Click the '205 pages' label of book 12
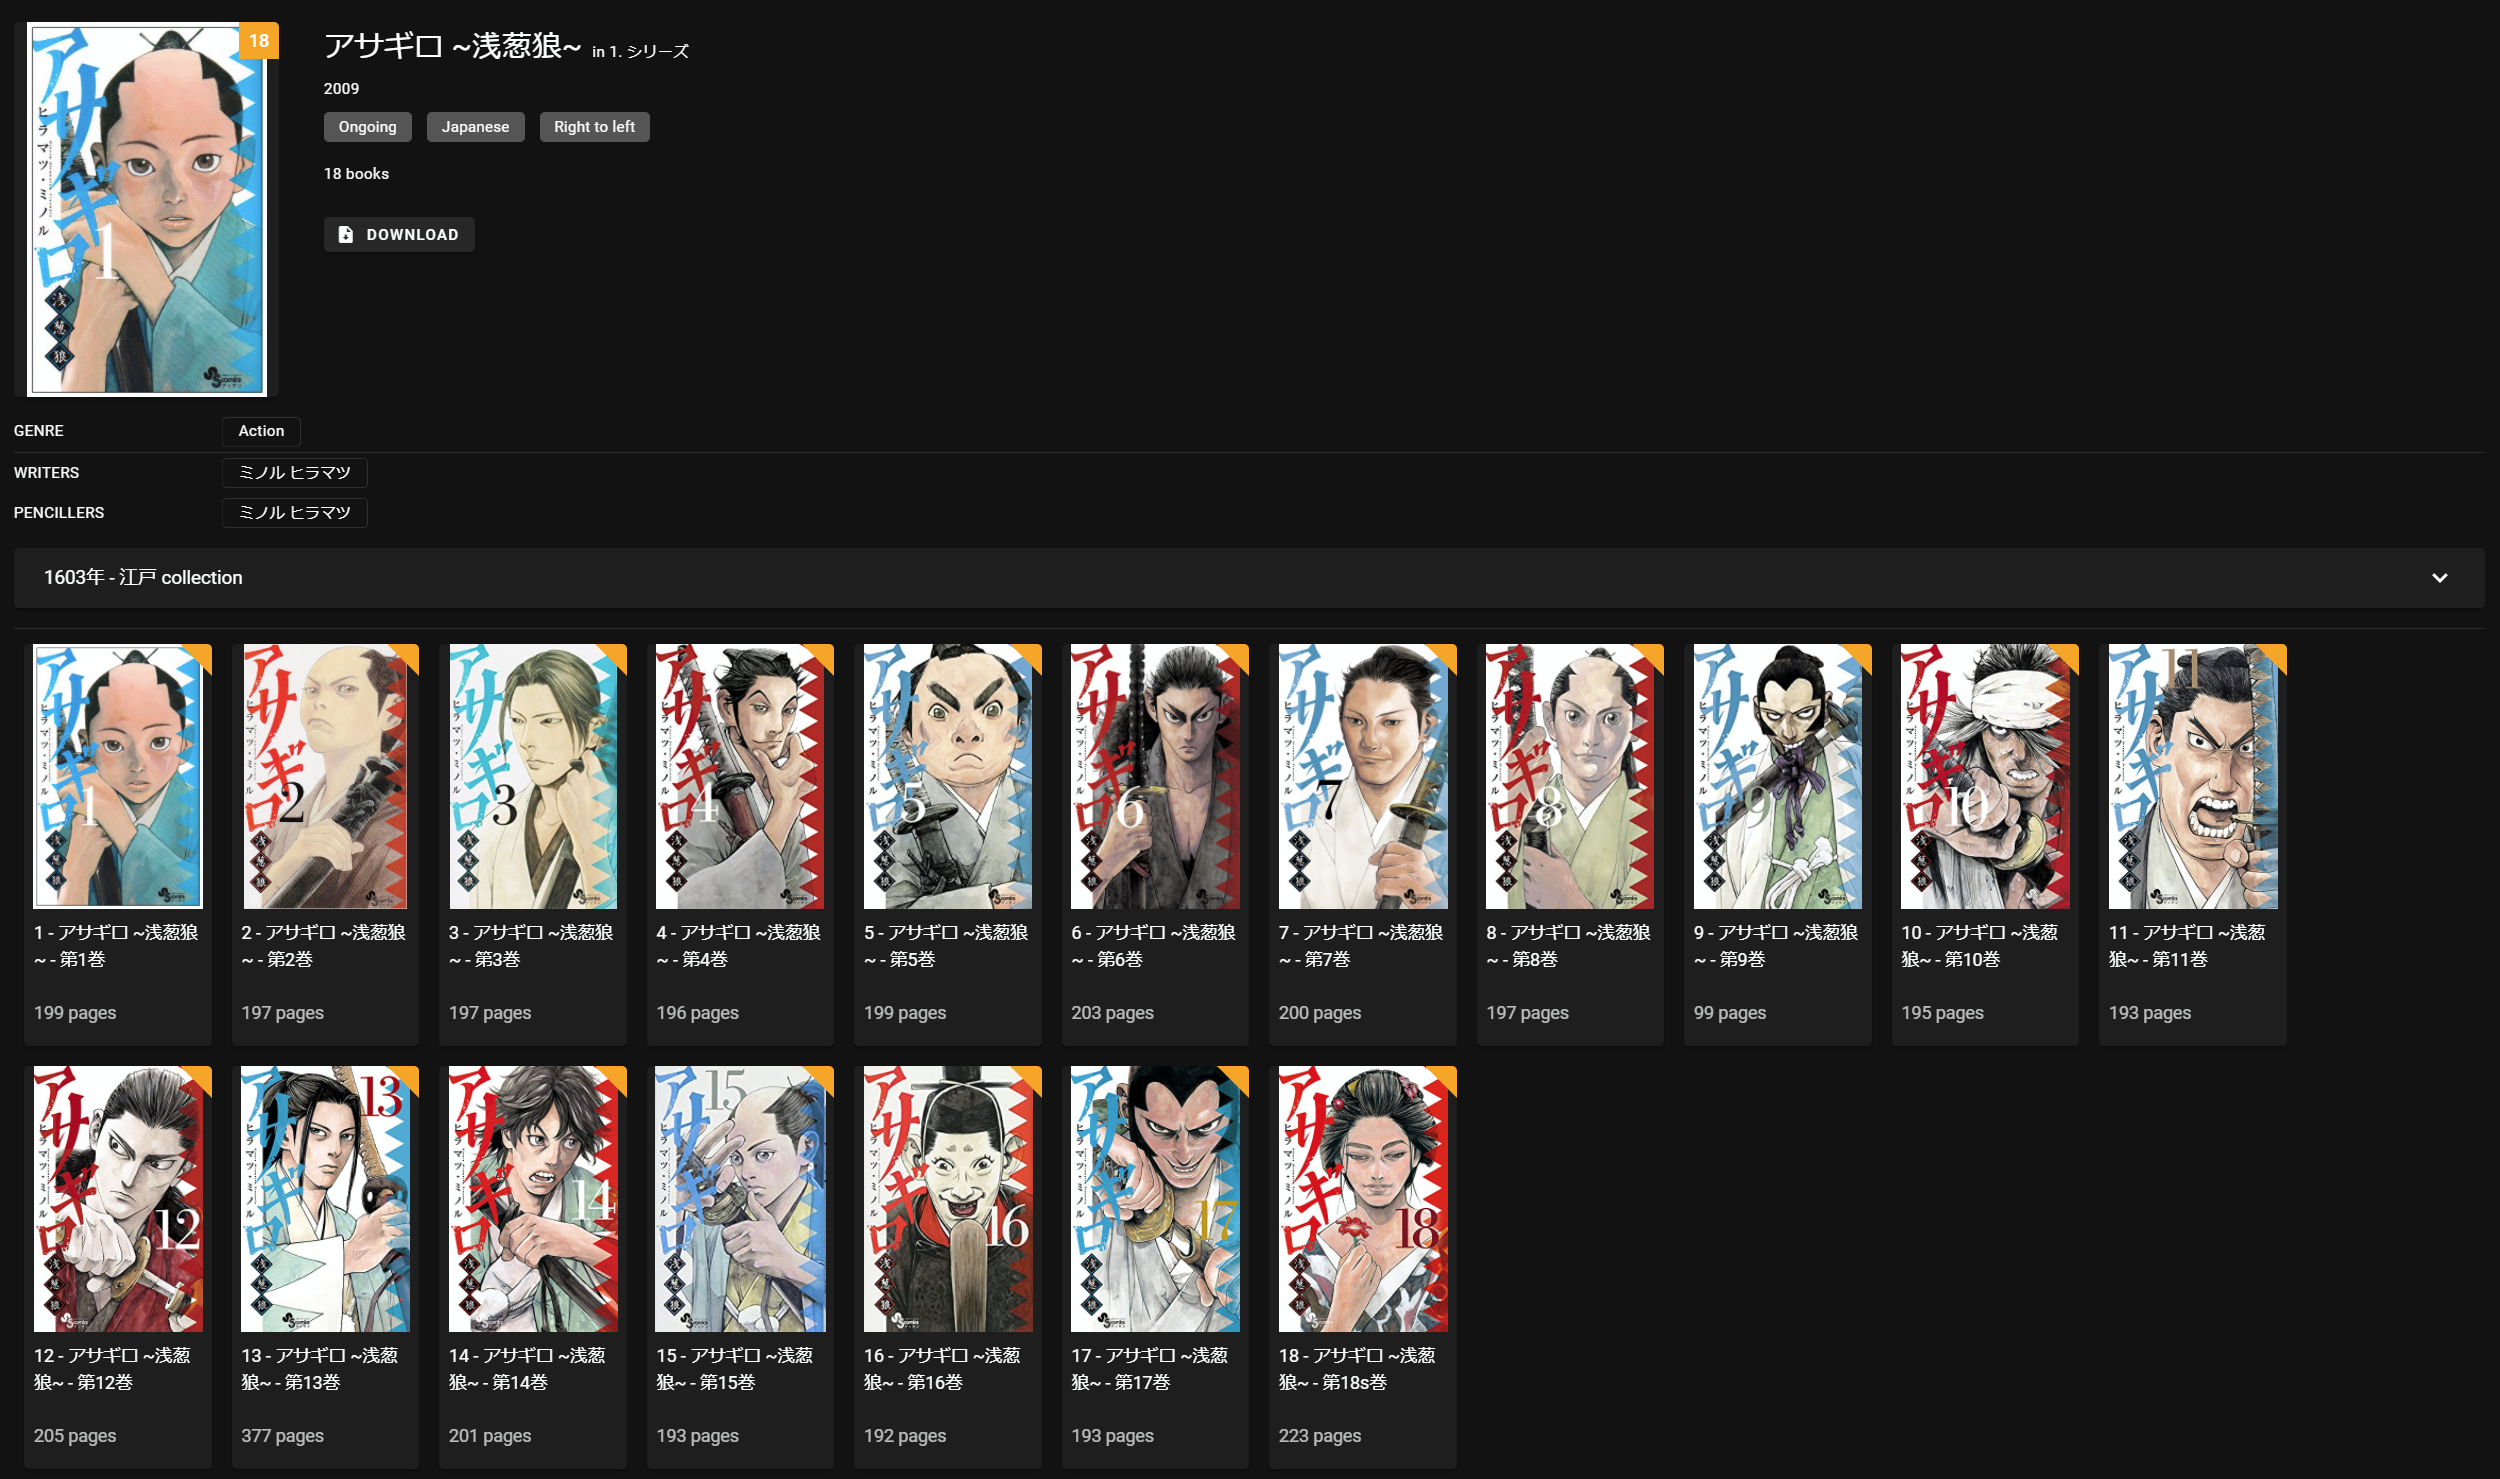 (x=75, y=1436)
